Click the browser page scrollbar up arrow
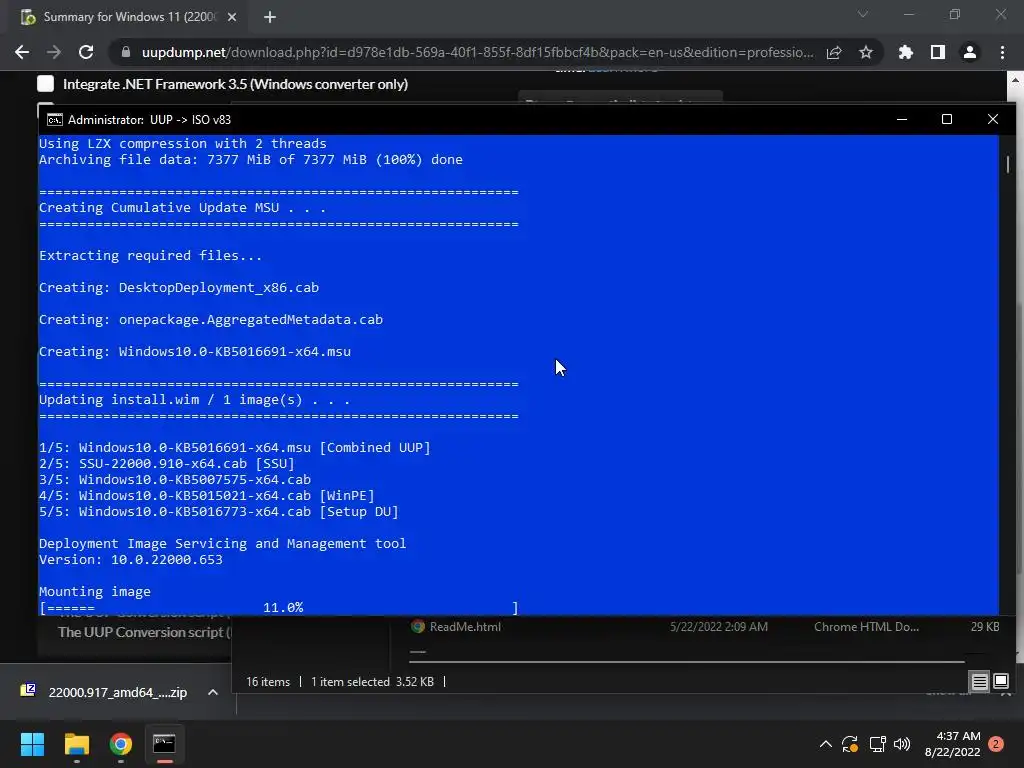Screen dimensions: 1024x768 click(1015, 80)
